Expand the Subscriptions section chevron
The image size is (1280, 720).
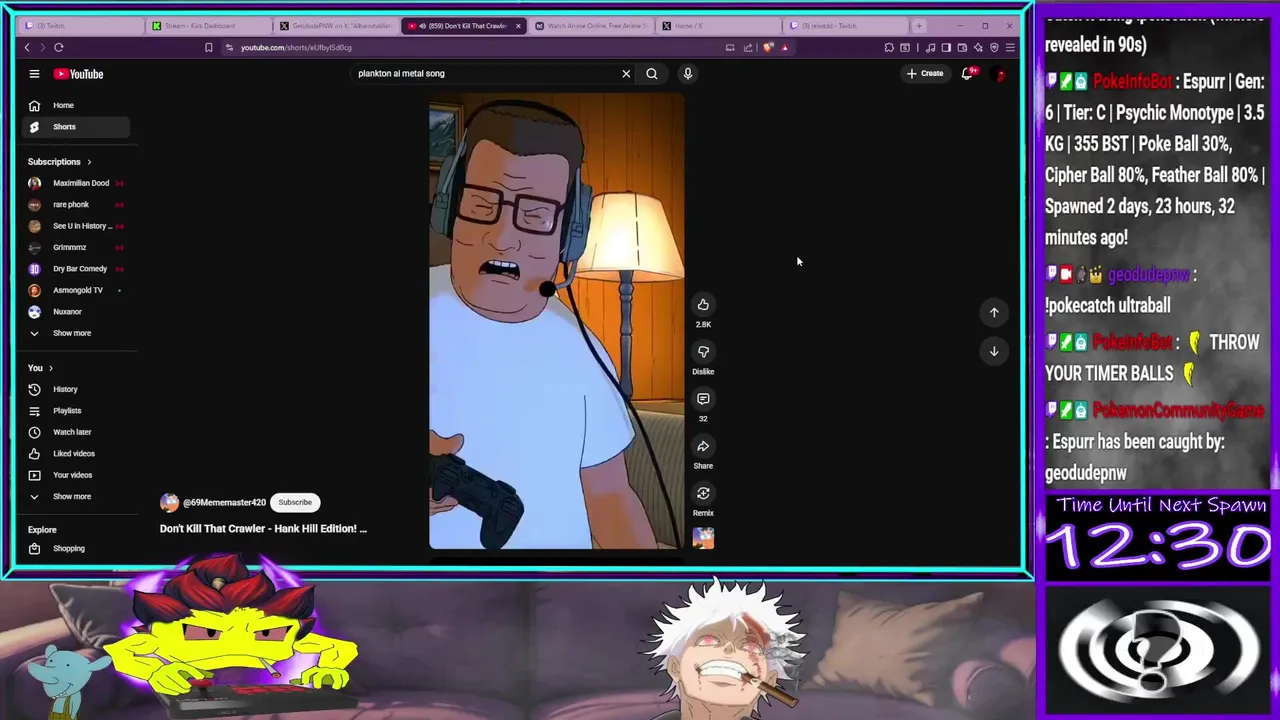pos(89,162)
